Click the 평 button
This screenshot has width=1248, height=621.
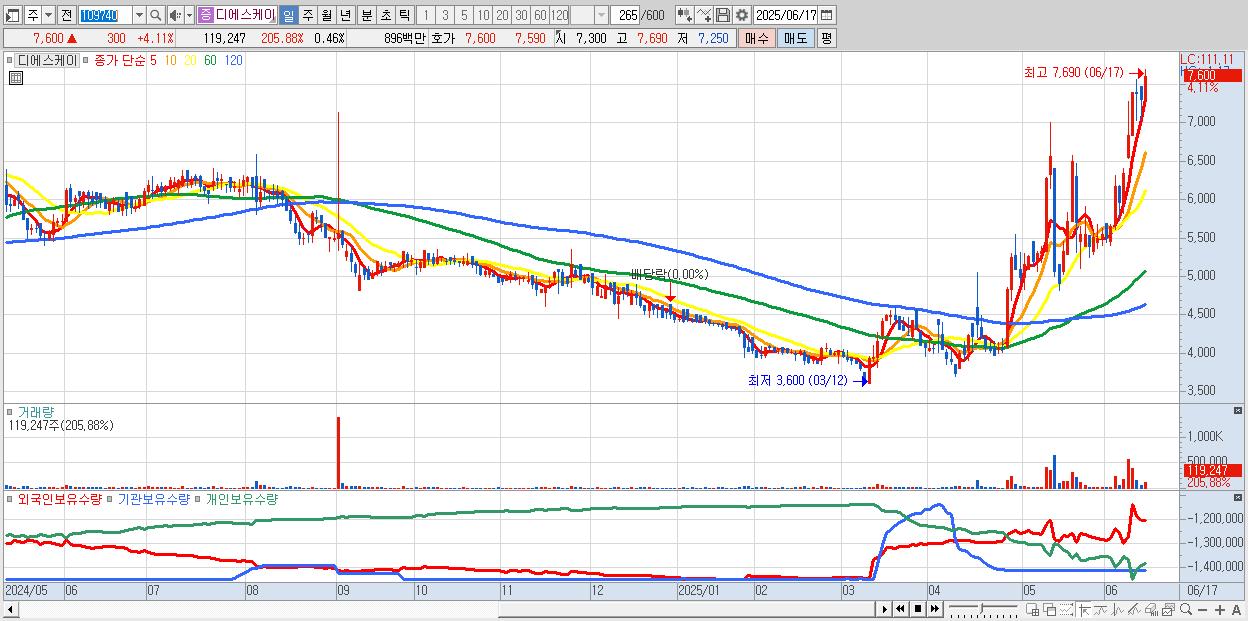pyautogui.click(x=826, y=38)
